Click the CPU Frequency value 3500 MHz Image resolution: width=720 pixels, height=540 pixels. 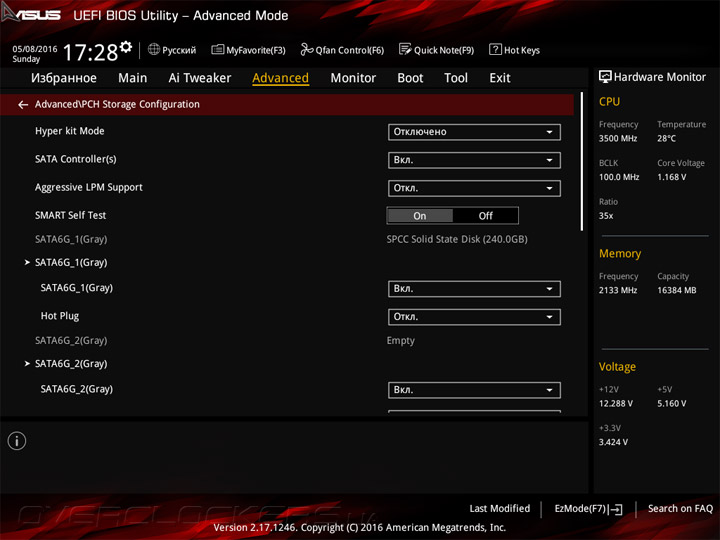618,138
